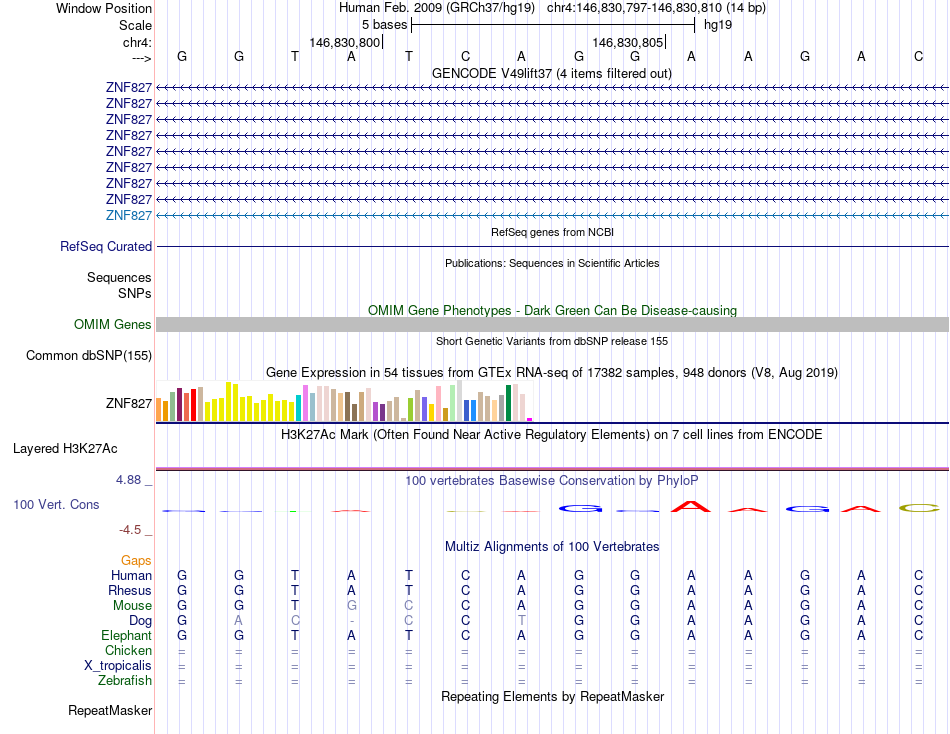
Task: Open Multiz Alignments of 100 Vertebrates title
Action: [552, 547]
